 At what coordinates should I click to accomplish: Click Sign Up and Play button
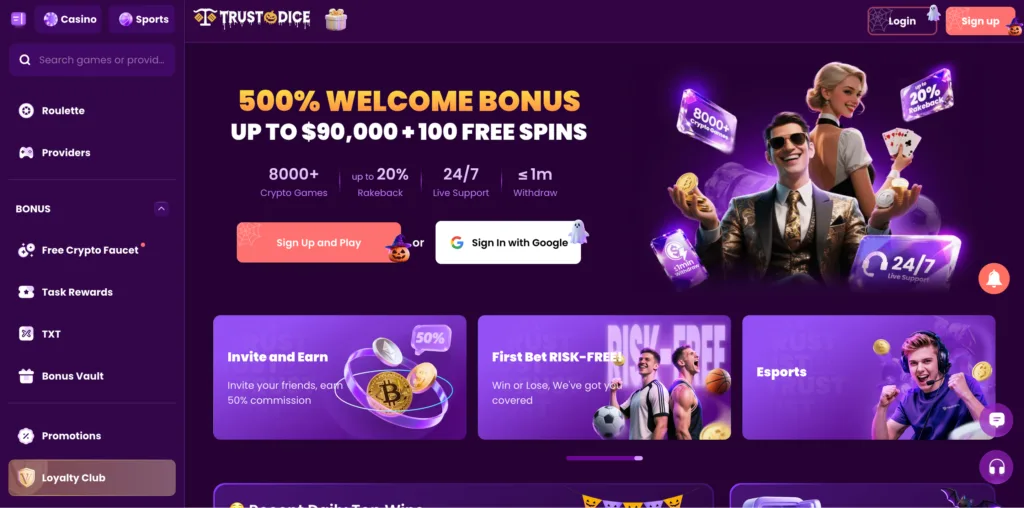point(319,242)
